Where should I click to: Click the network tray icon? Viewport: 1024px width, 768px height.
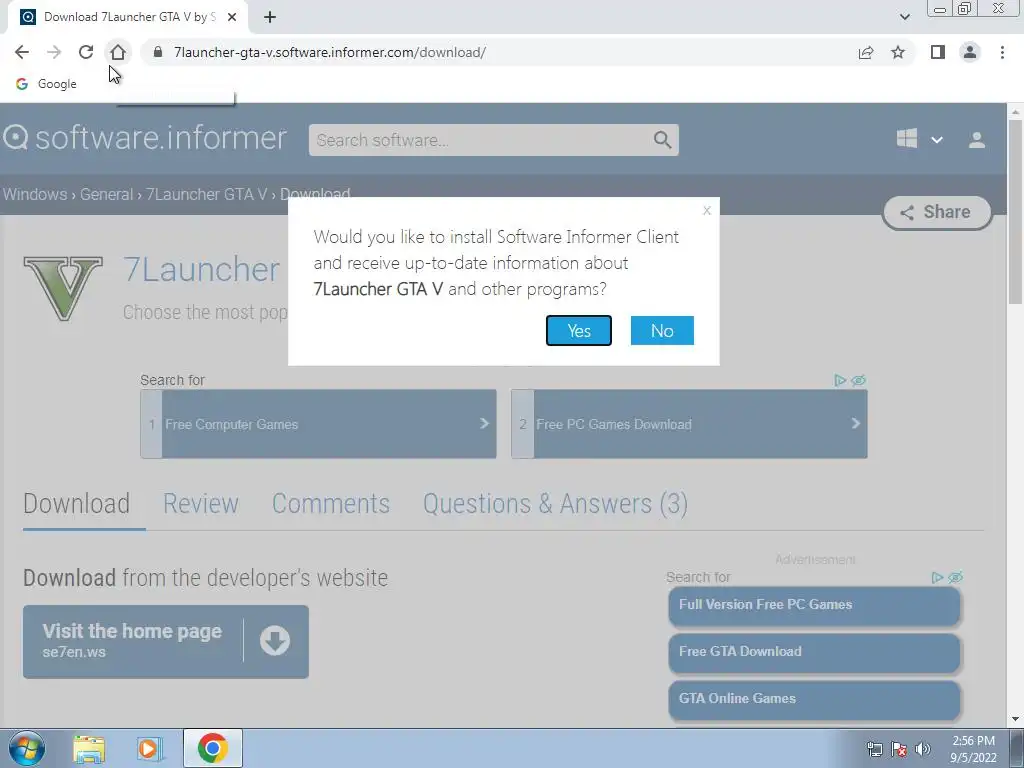tap(874, 749)
